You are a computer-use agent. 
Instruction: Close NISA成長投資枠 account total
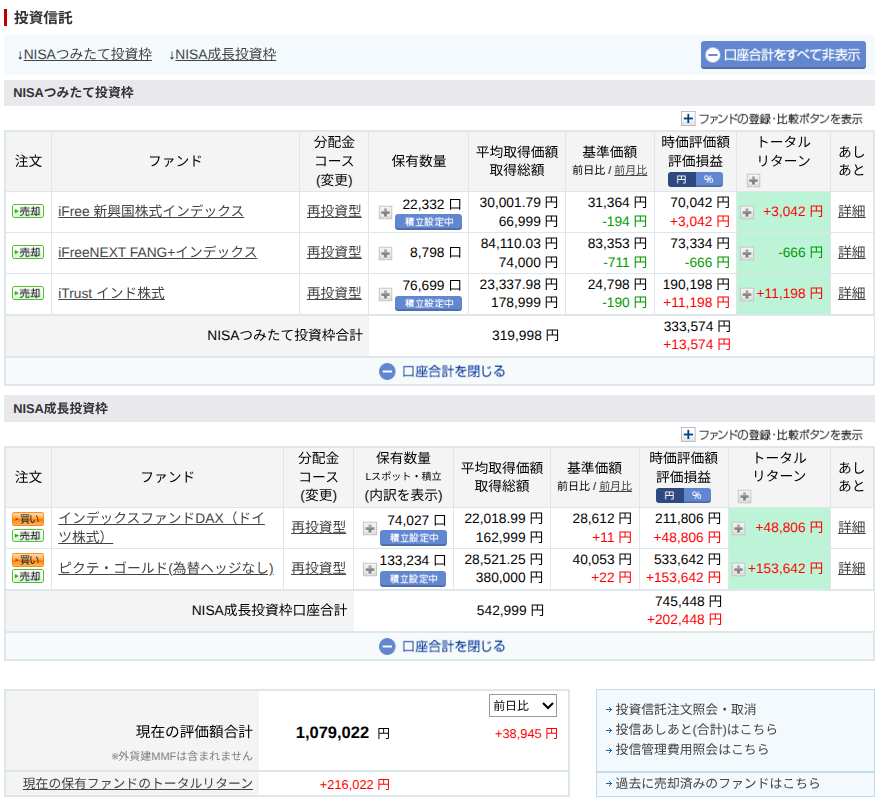click(442, 647)
